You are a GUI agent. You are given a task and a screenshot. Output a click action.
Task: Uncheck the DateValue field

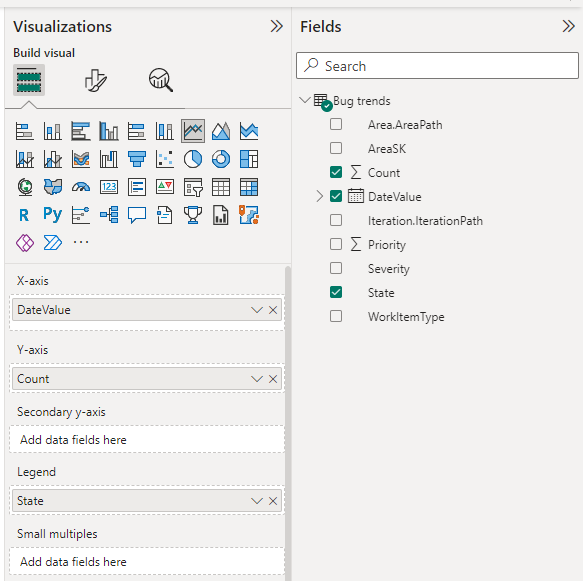click(336, 196)
